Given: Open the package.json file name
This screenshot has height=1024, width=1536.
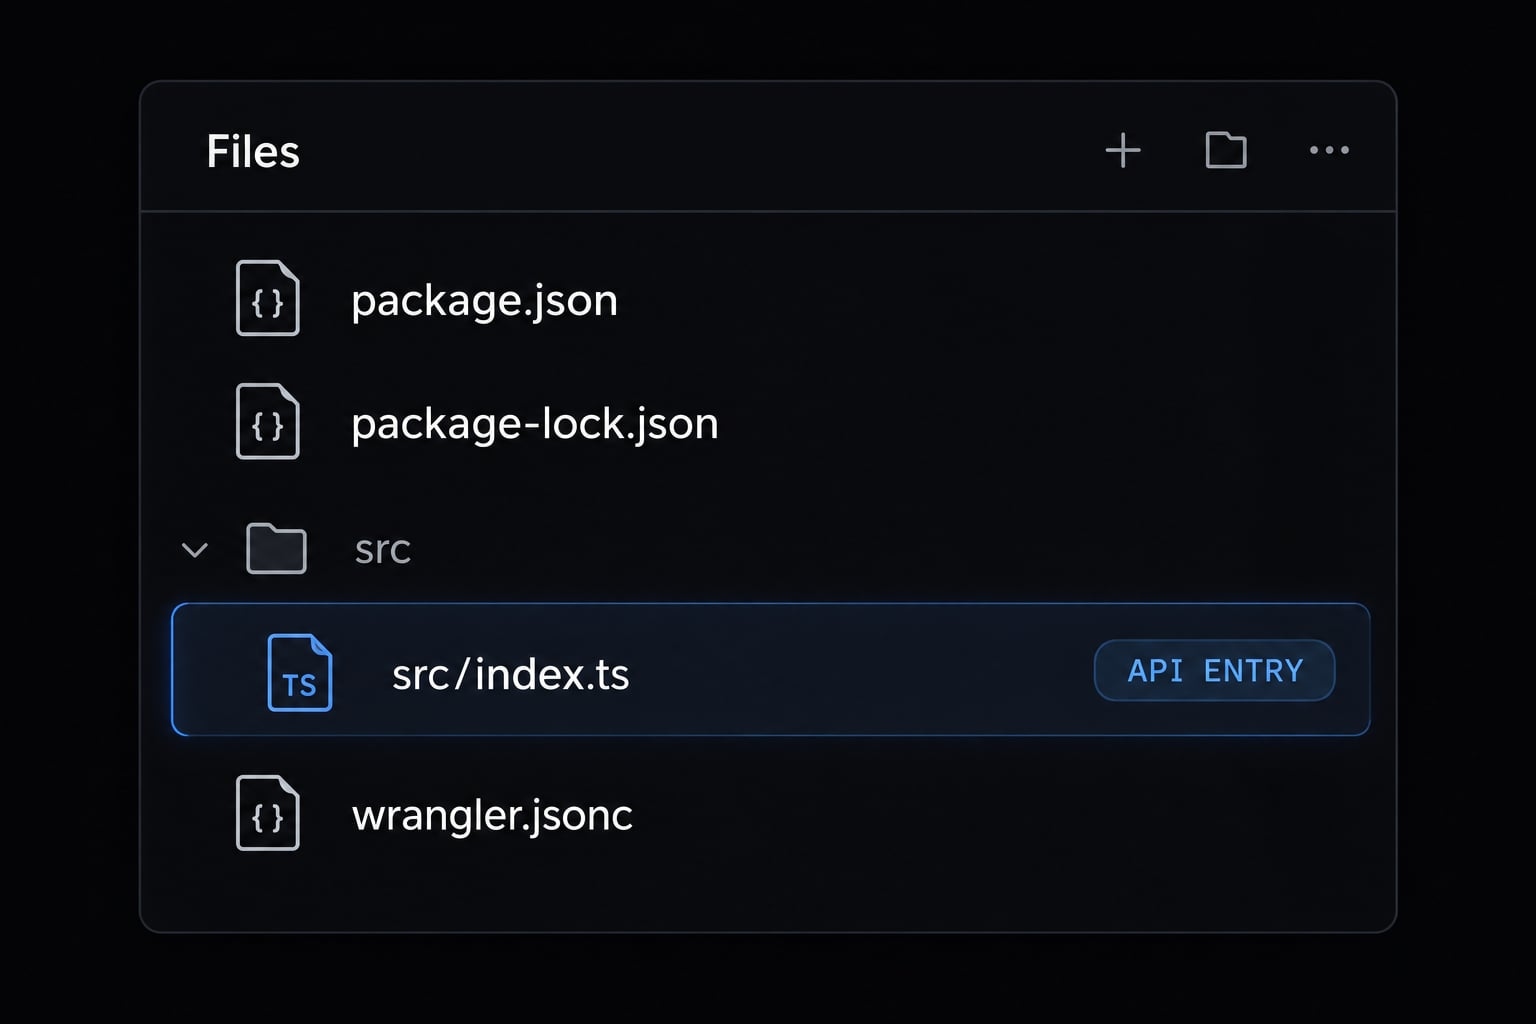Looking at the screenshot, I should (484, 301).
